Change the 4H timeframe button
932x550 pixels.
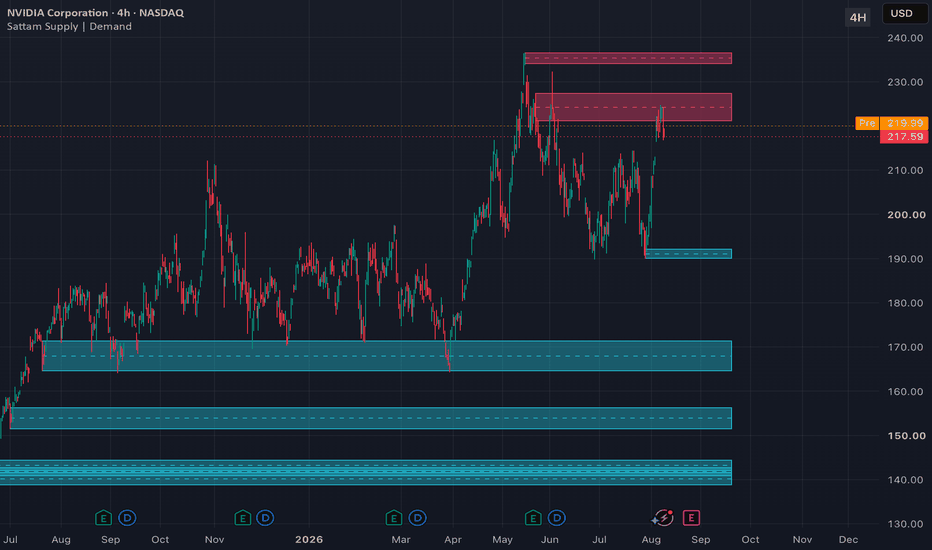point(858,17)
